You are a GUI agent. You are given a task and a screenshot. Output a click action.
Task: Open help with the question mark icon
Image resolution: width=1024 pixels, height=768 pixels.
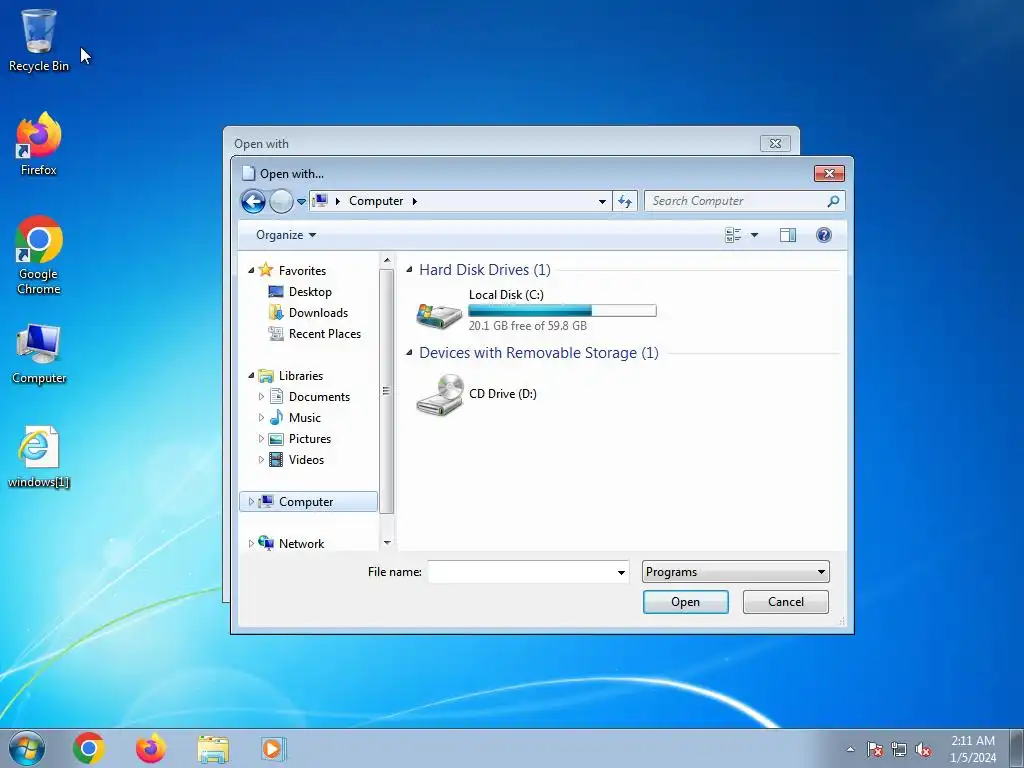point(824,235)
